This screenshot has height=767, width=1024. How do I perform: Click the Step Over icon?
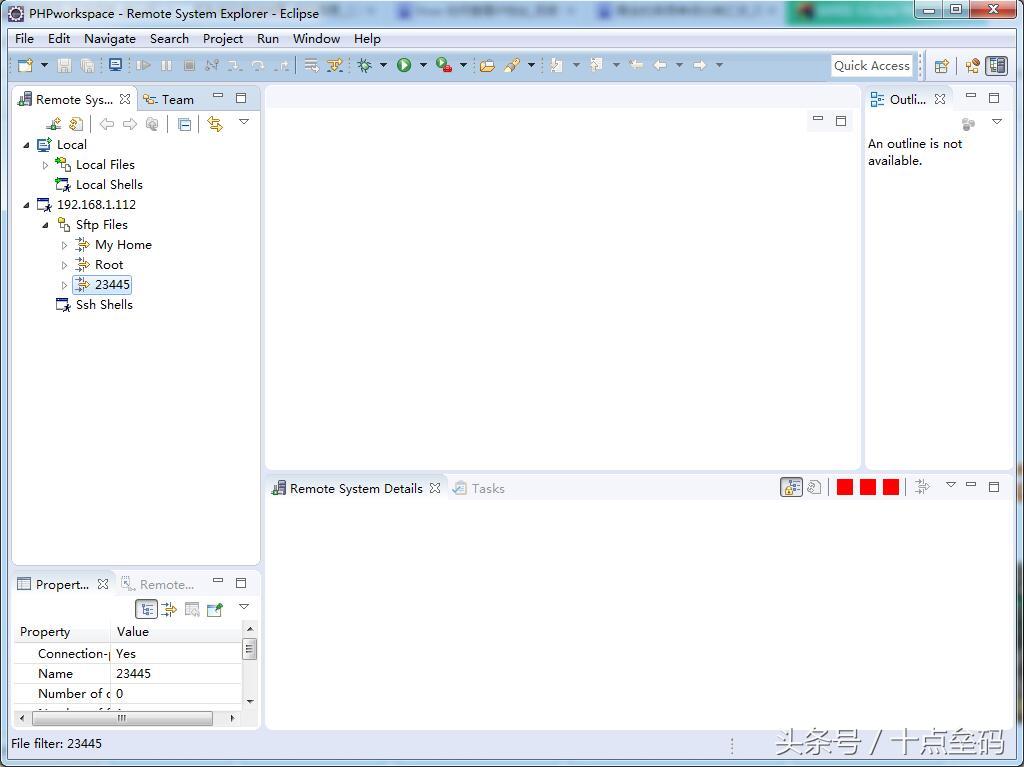pyautogui.click(x=258, y=65)
